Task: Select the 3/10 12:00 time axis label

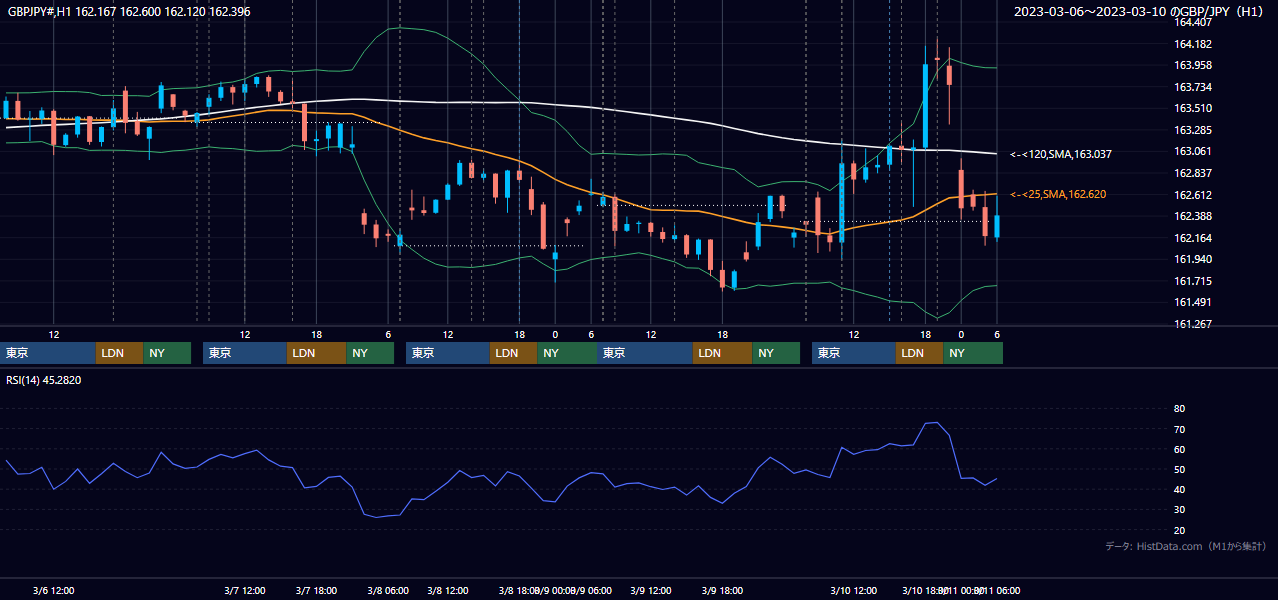Action: [x=853, y=590]
